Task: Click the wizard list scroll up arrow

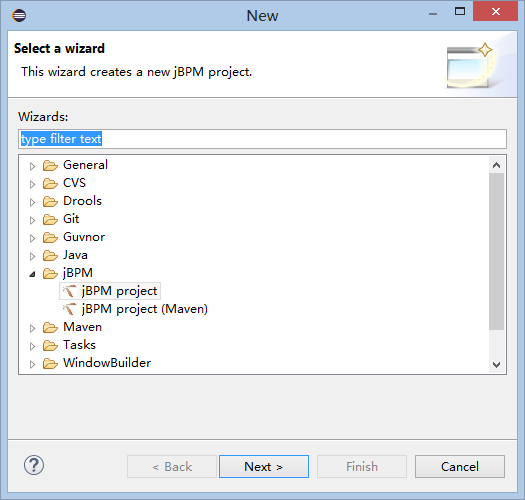Action: [x=497, y=165]
